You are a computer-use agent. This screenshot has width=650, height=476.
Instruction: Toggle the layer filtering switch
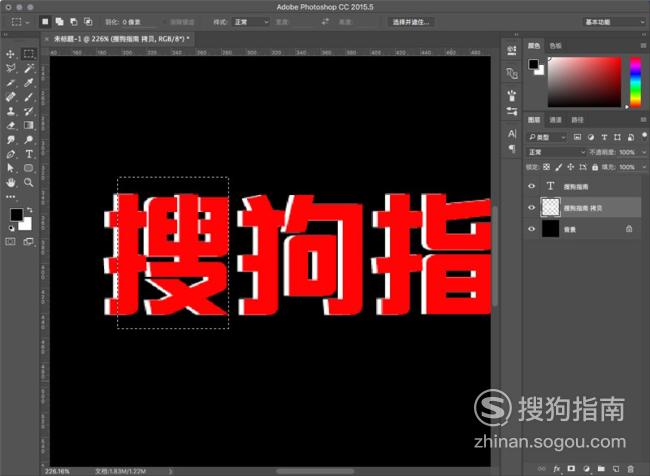pos(644,136)
